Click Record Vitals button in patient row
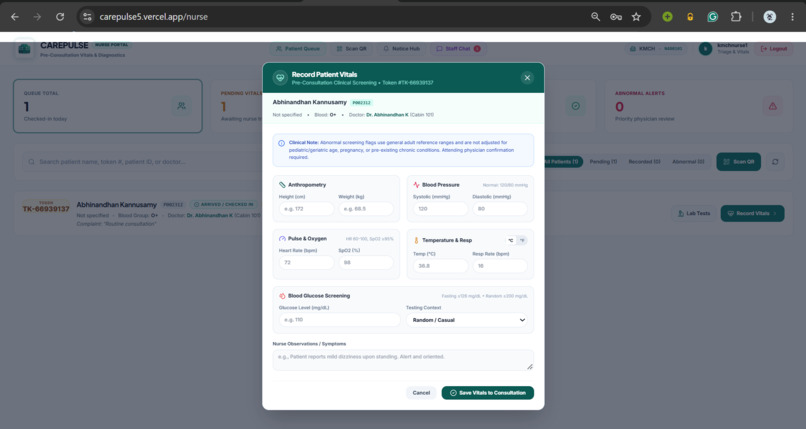806x429 pixels. [x=753, y=213]
